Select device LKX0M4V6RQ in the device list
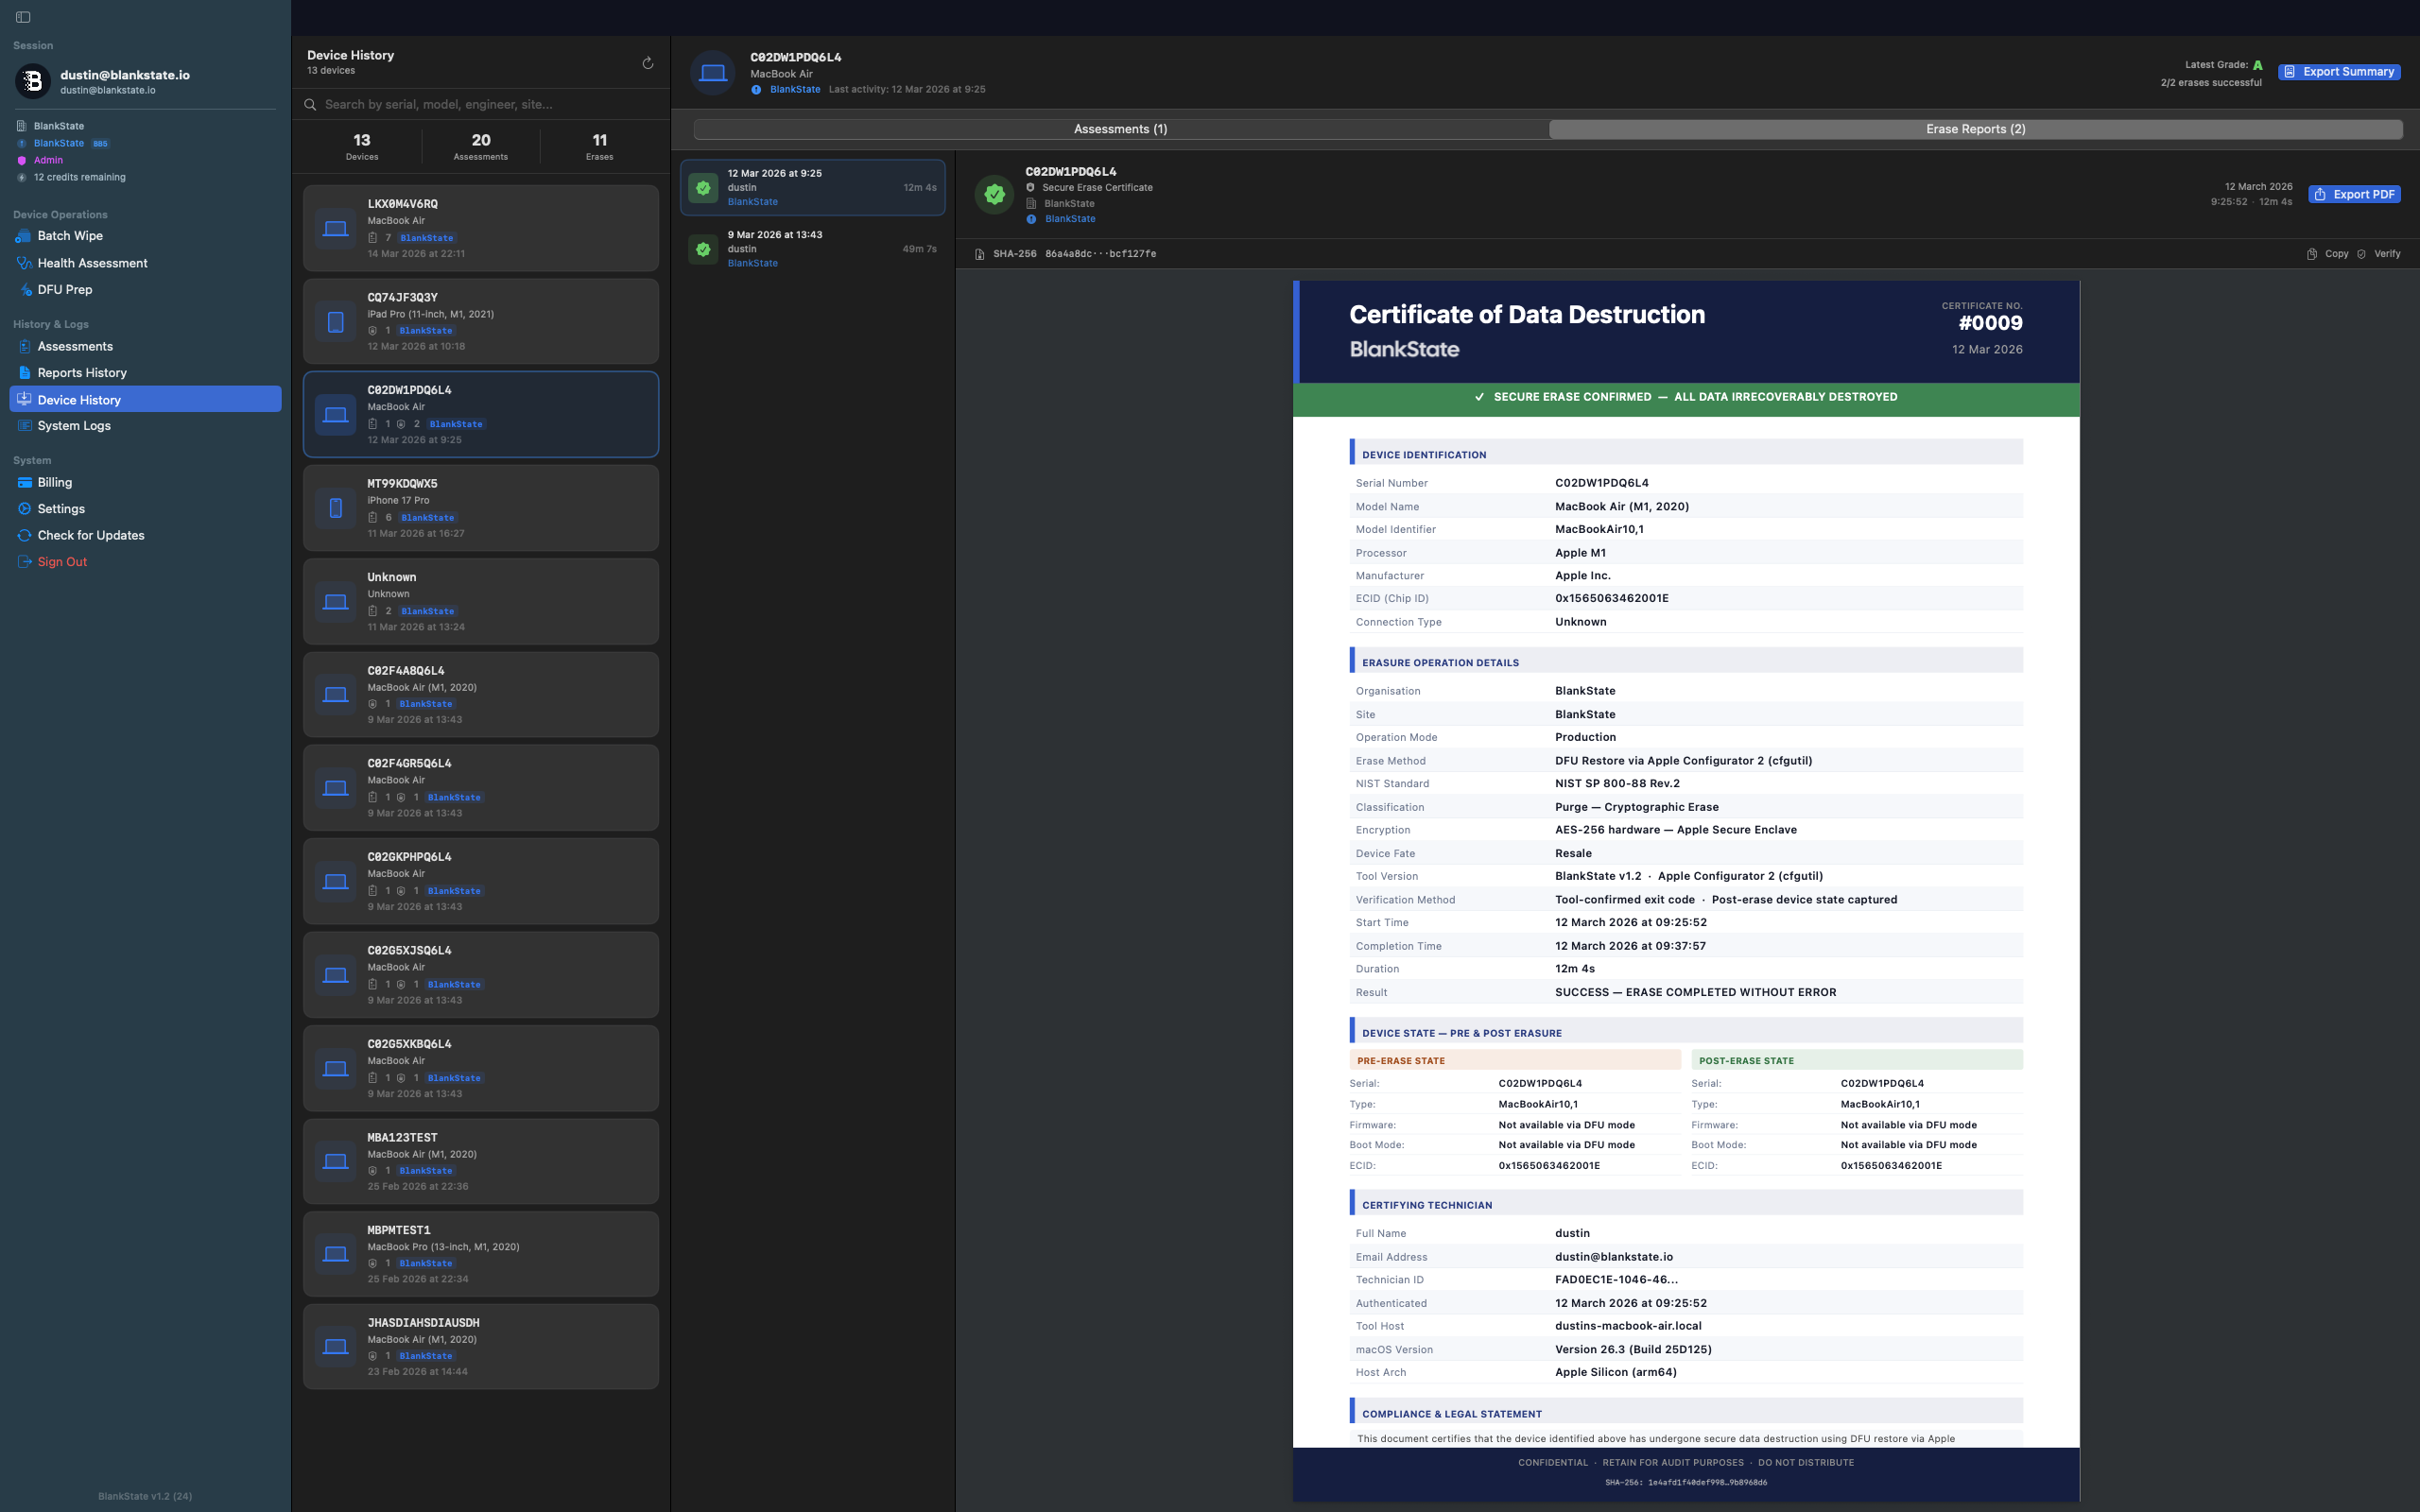 480,228
